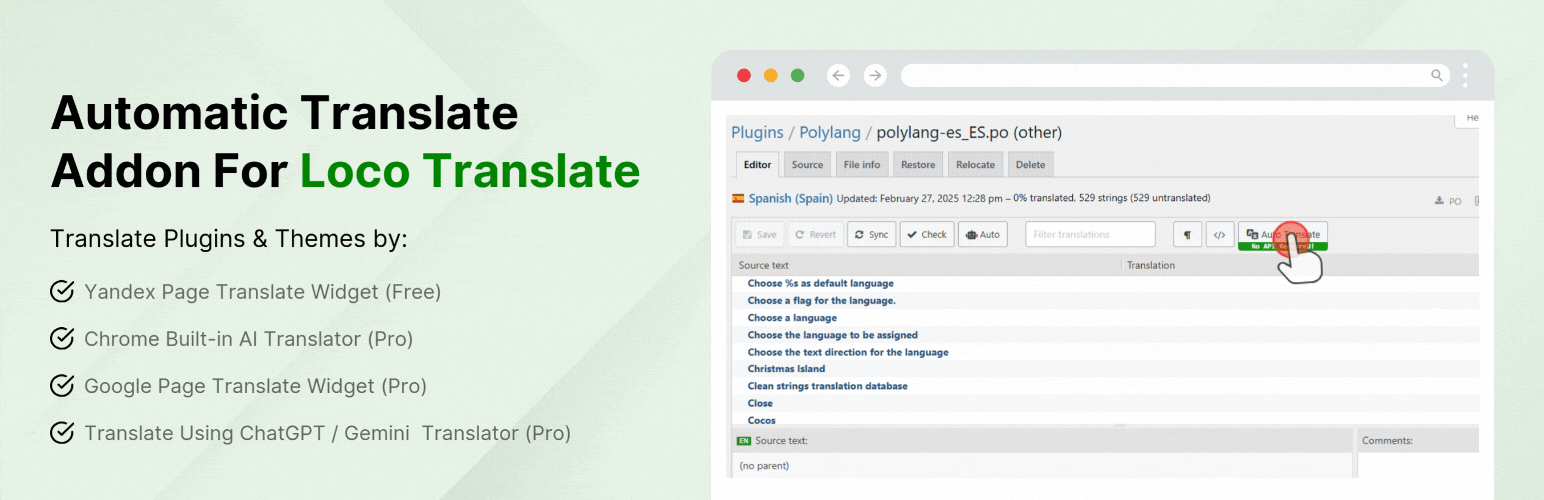Click "Google Page Translate Widget (Pro)" text
1544x500 pixels.
click(256, 386)
